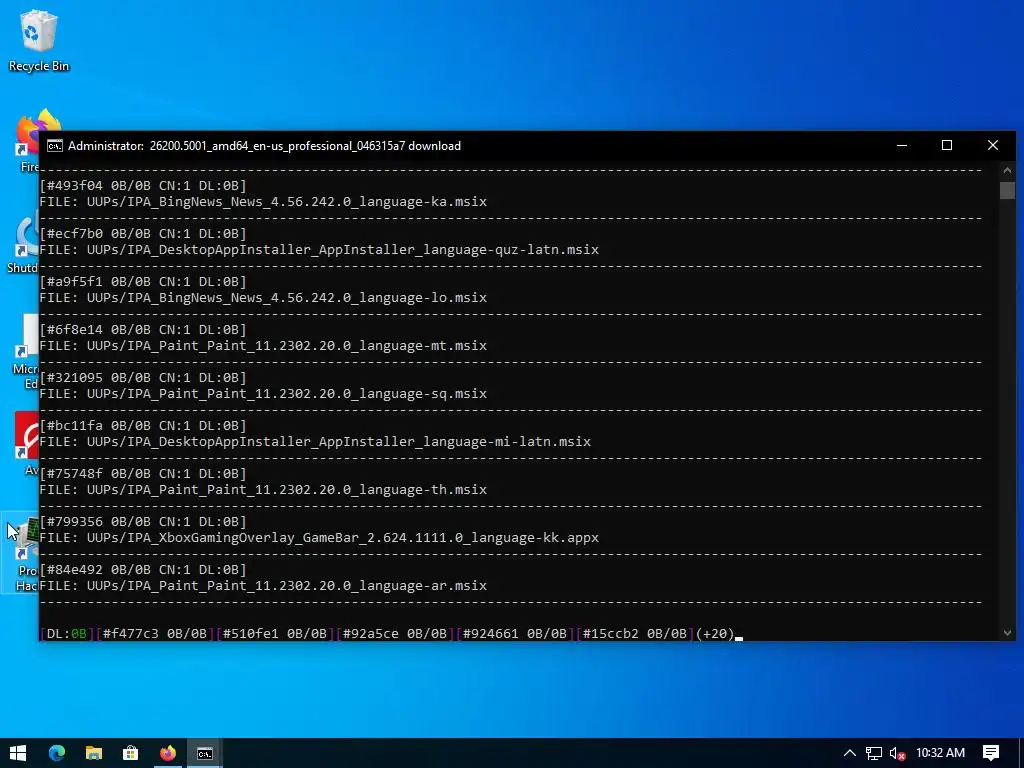
Task: Click the Paint language-sq.msix file line
Action: 263,394
